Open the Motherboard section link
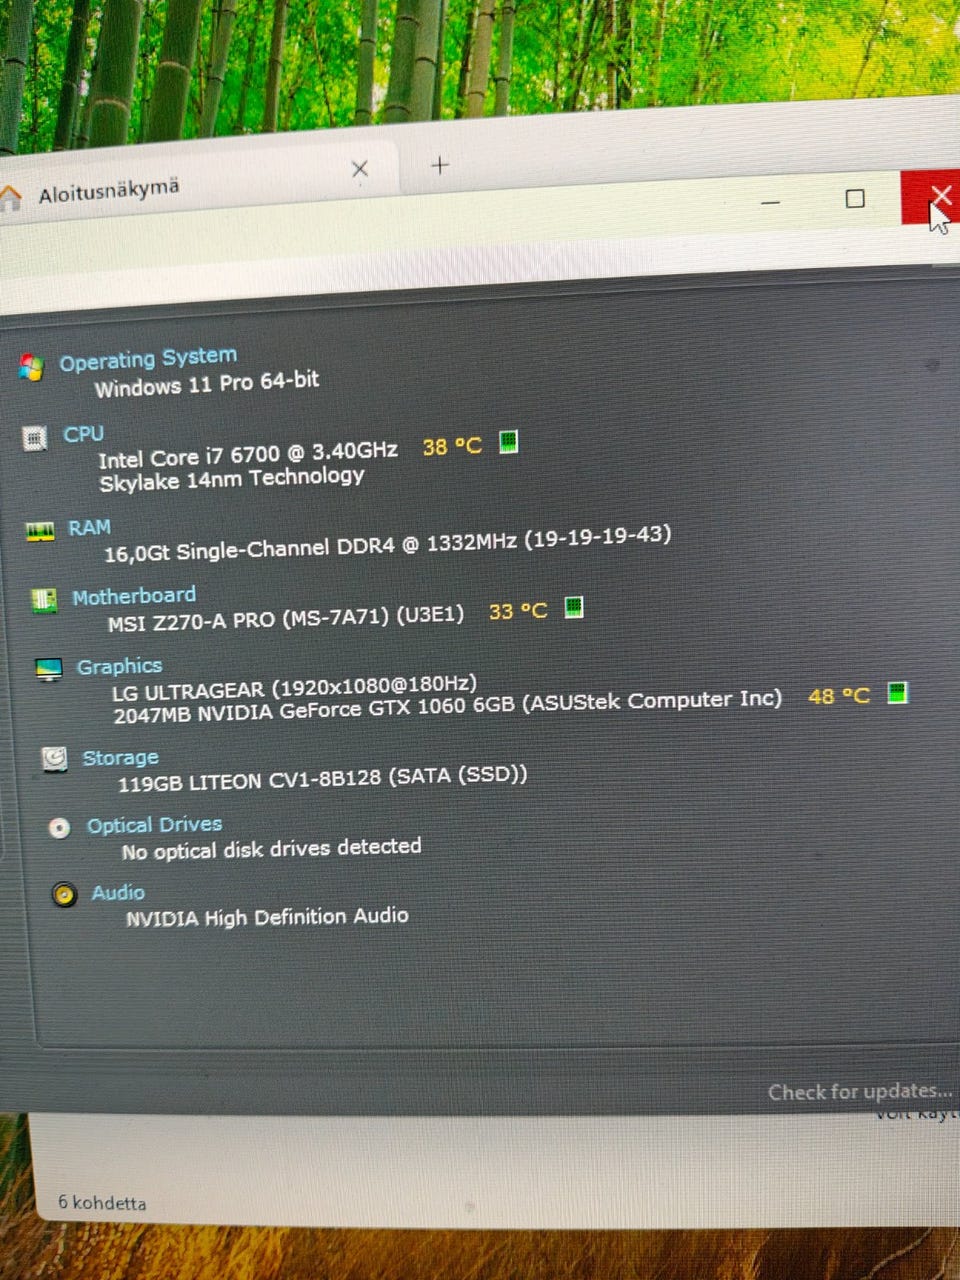This screenshot has height=1280, width=960. pyautogui.click(x=134, y=597)
